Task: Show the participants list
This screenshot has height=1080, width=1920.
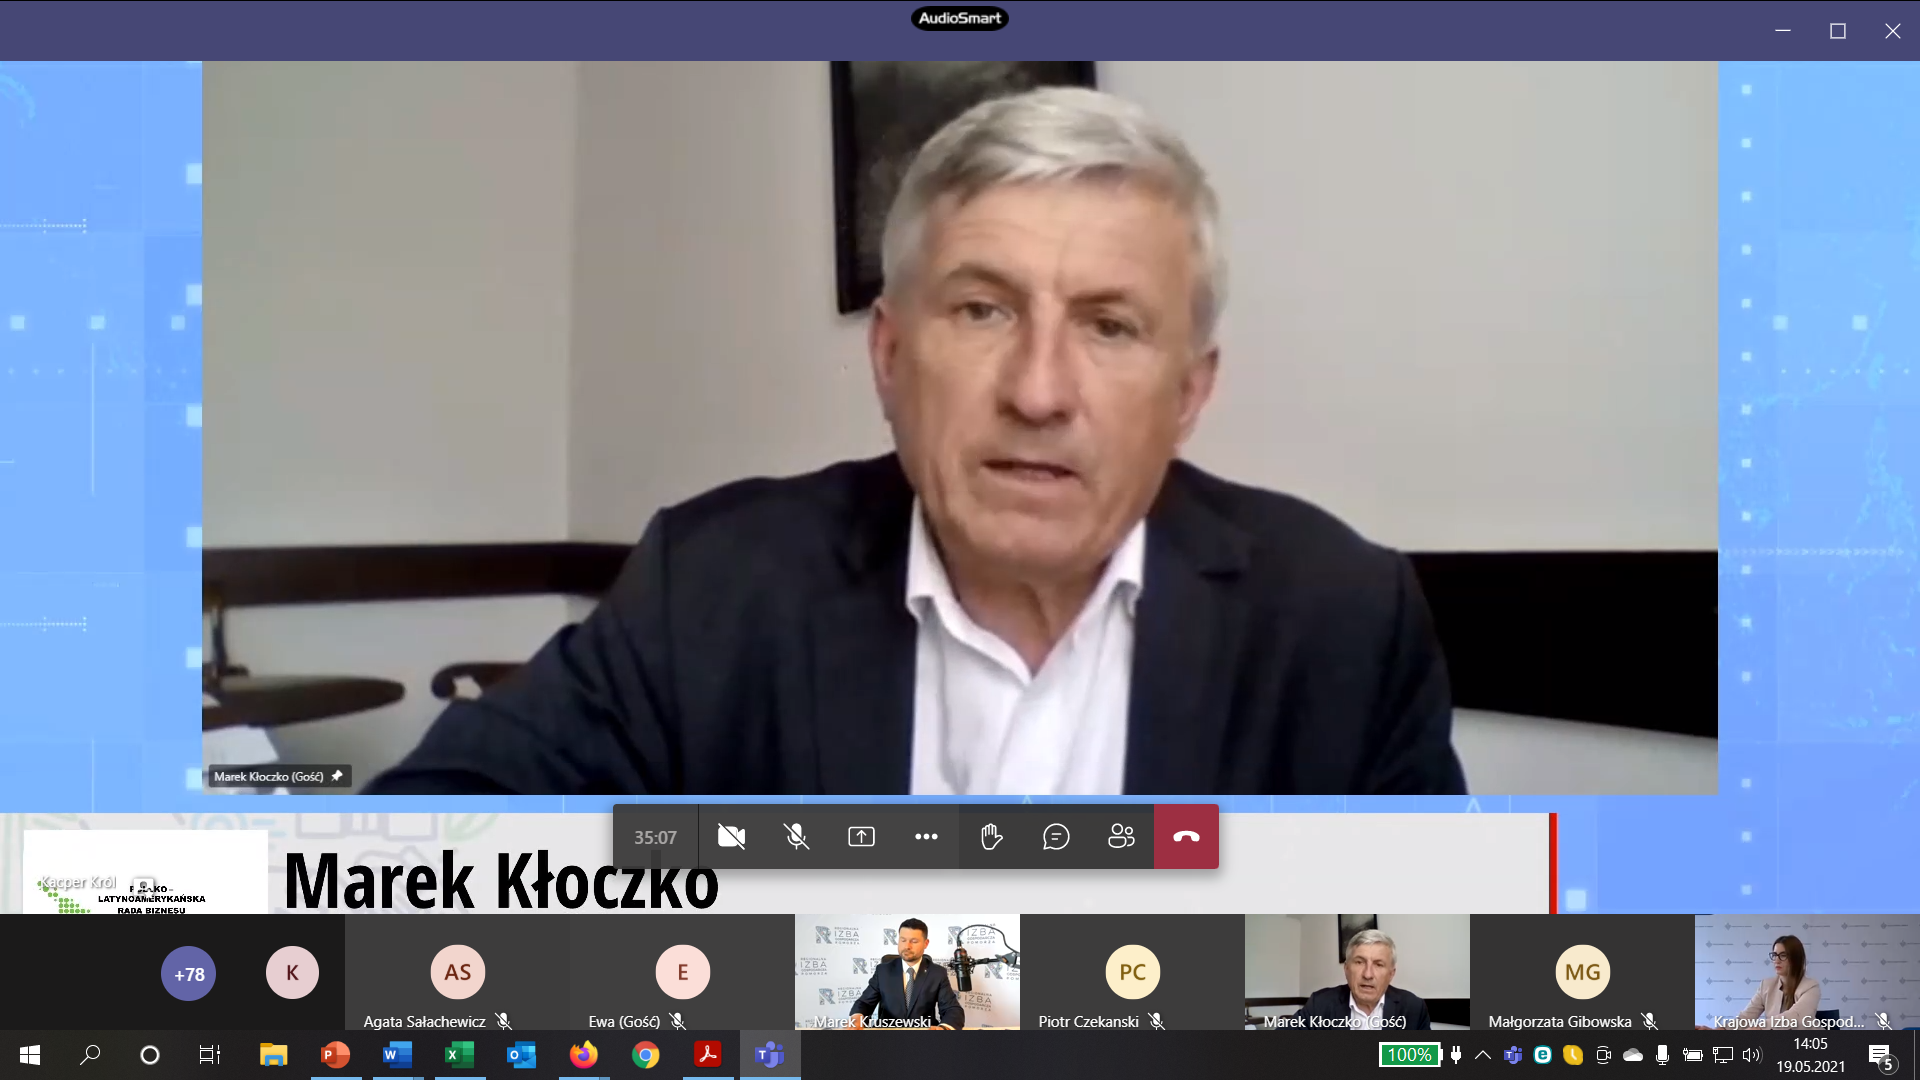Action: coord(1121,837)
